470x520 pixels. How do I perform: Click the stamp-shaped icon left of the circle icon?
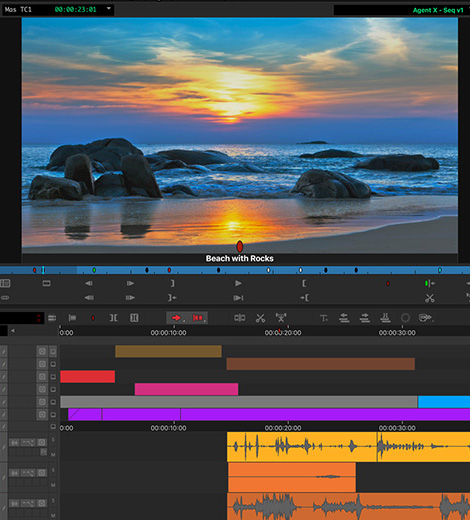point(385,318)
